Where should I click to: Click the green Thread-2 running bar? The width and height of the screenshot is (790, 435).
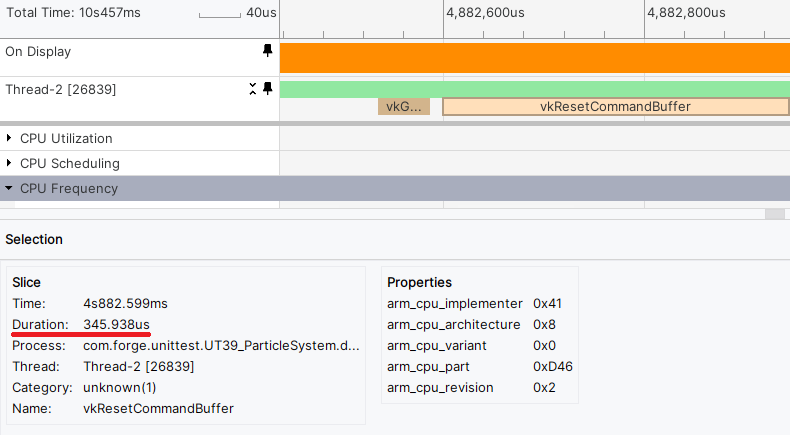pos(535,89)
